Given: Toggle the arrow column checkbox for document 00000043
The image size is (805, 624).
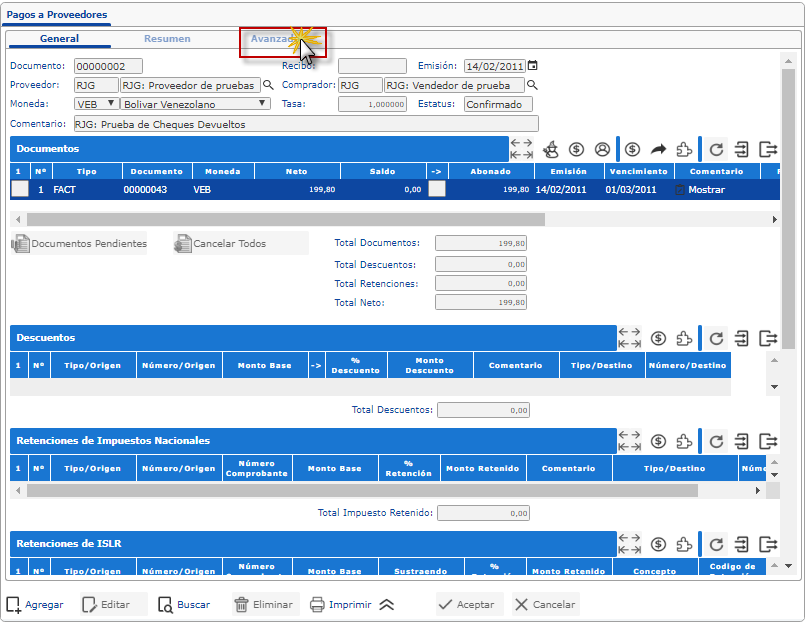Looking at the screenshot, I should (x=437, y=189).
